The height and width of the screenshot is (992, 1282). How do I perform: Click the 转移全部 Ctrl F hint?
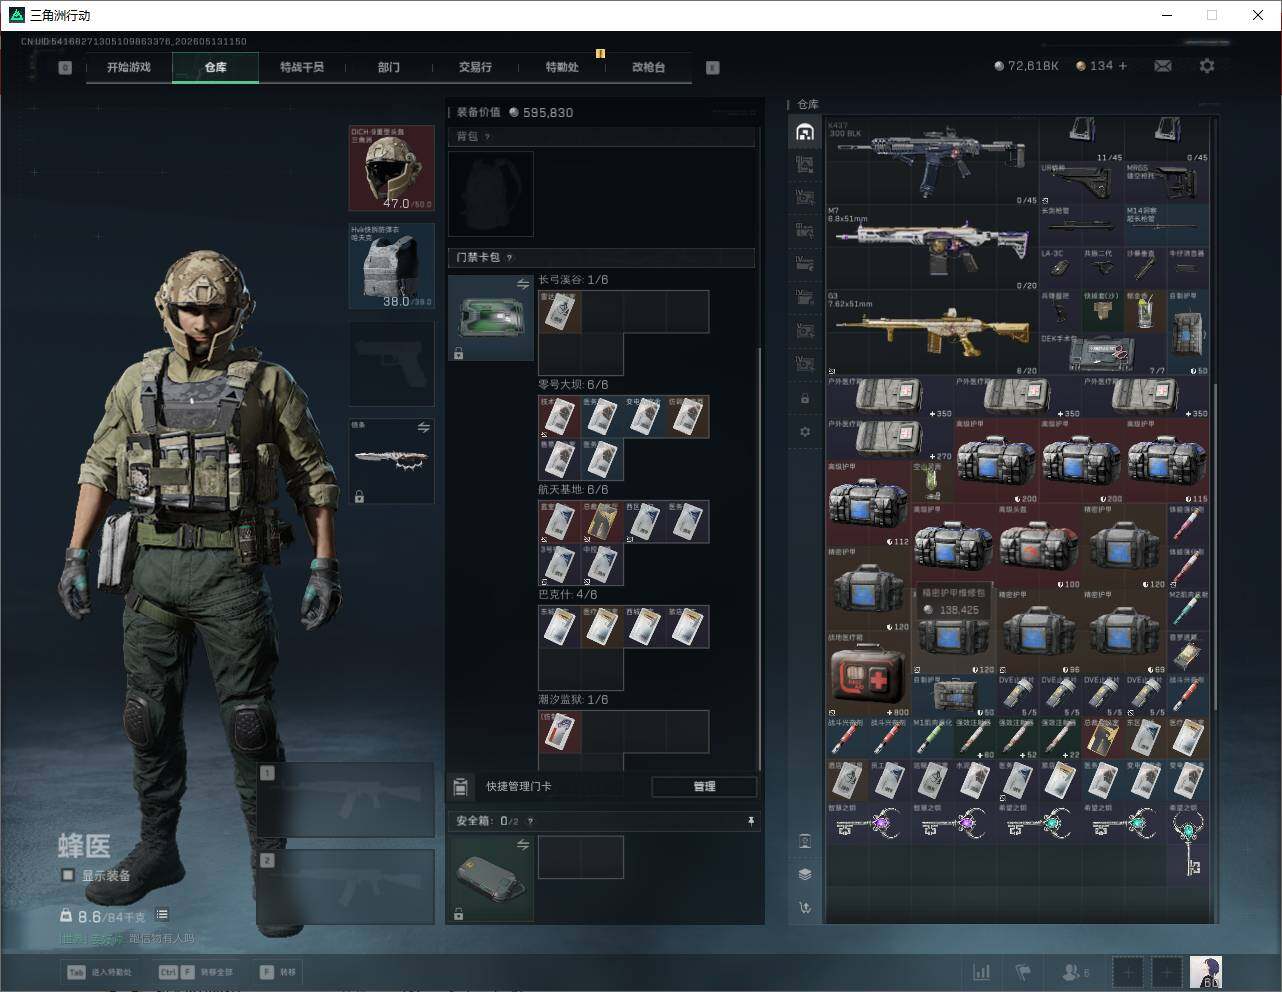(196, 972)
